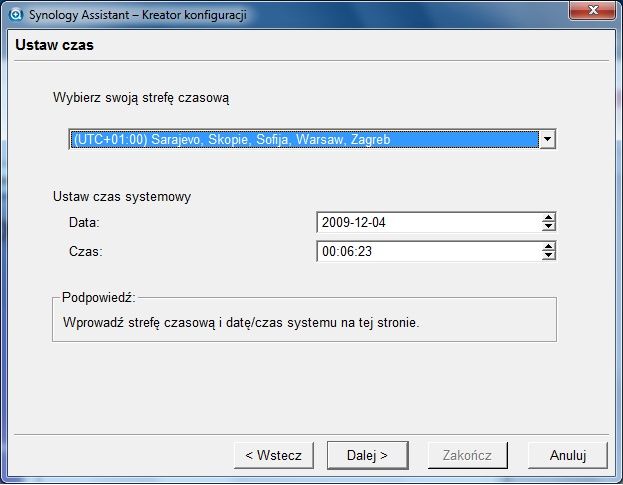
Task: Click the Czas time field 00:06:23
Action: tap(429, 251)
